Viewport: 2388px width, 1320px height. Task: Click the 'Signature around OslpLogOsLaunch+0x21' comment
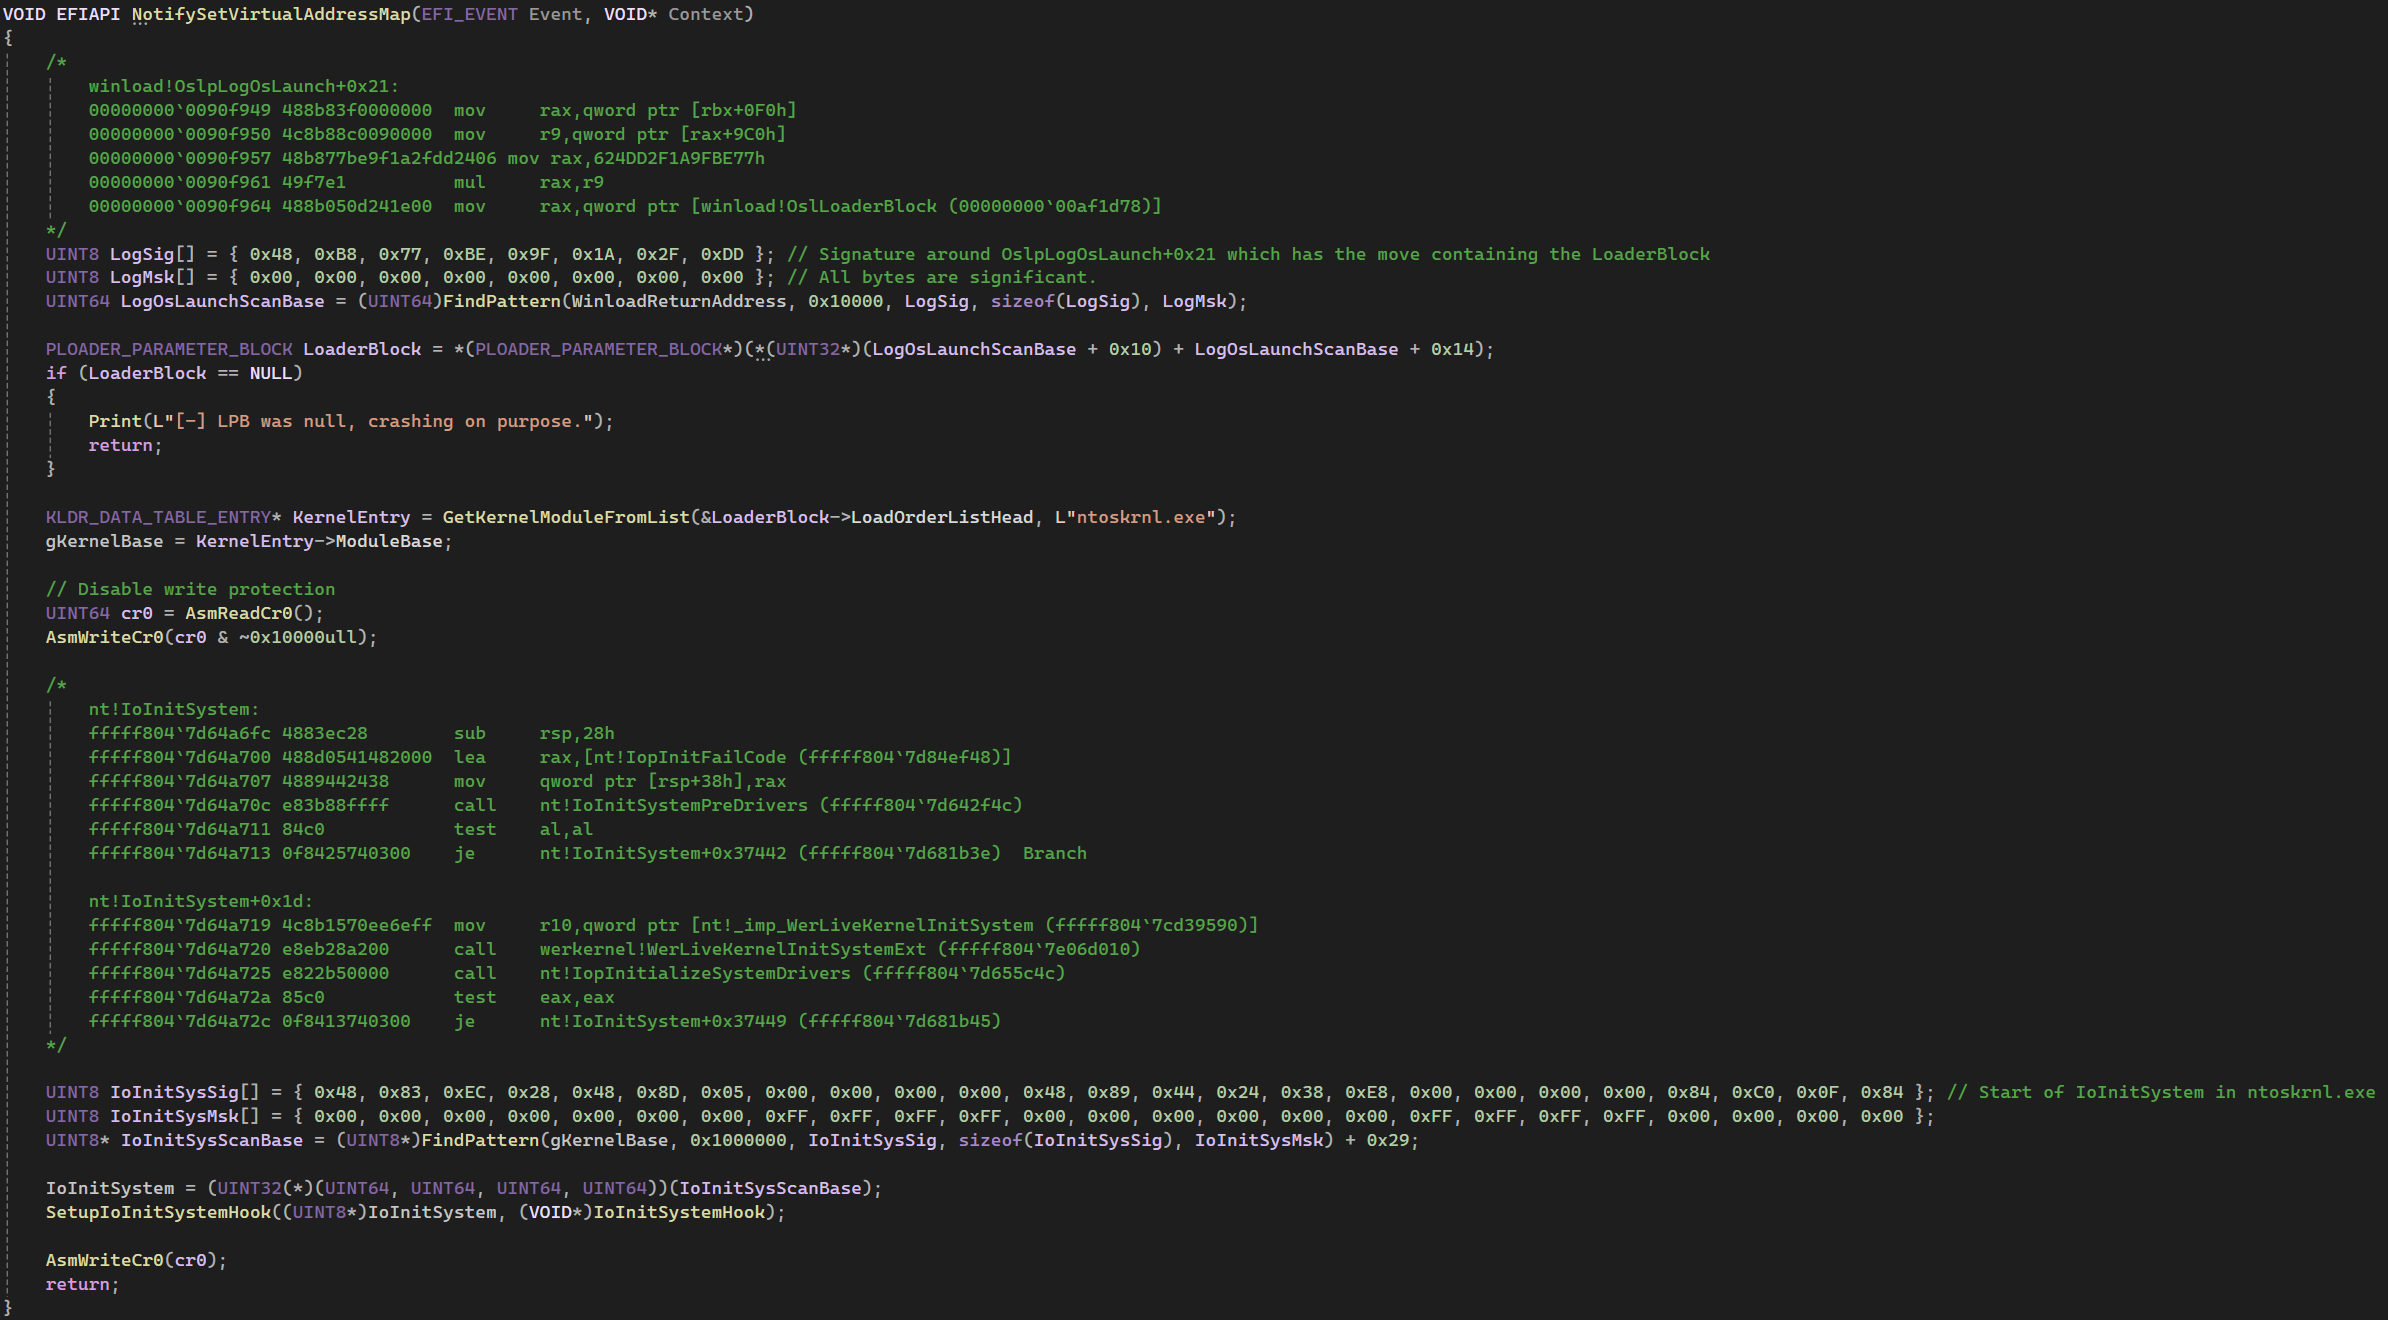[1248, 254]
